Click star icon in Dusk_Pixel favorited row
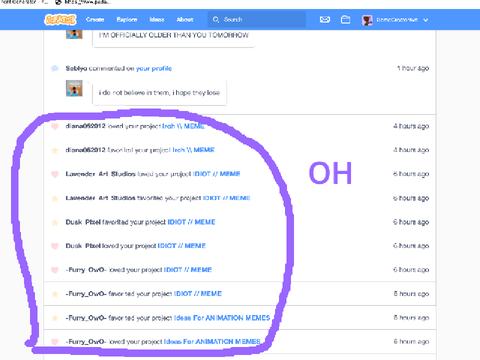480x360 pixels. 55,222
